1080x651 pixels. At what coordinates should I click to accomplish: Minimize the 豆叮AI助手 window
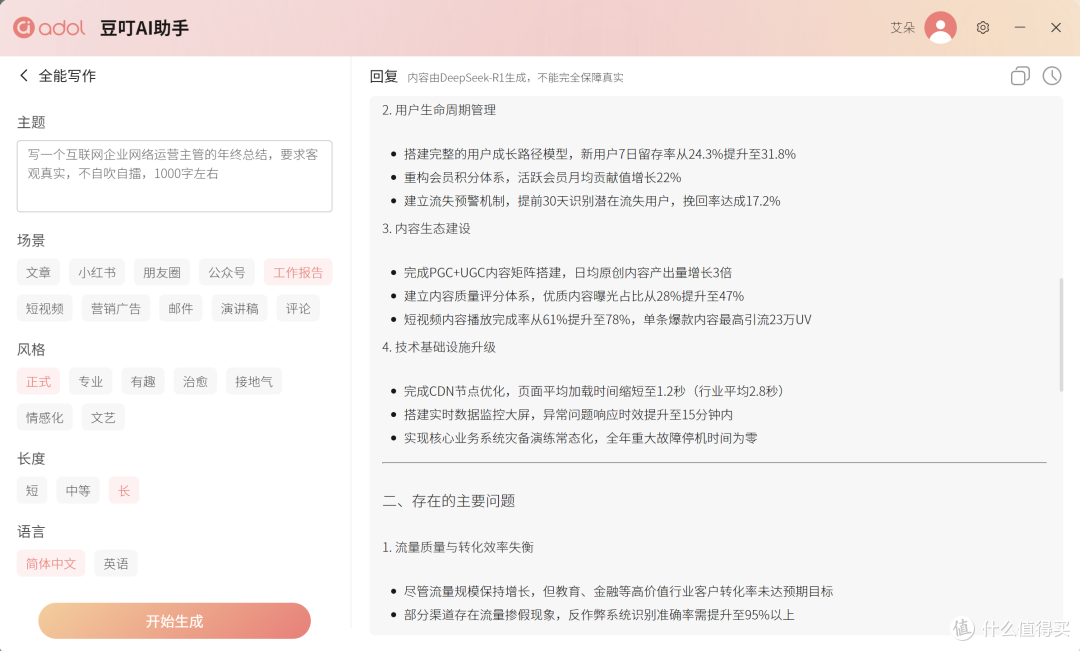pos(1019,28)
